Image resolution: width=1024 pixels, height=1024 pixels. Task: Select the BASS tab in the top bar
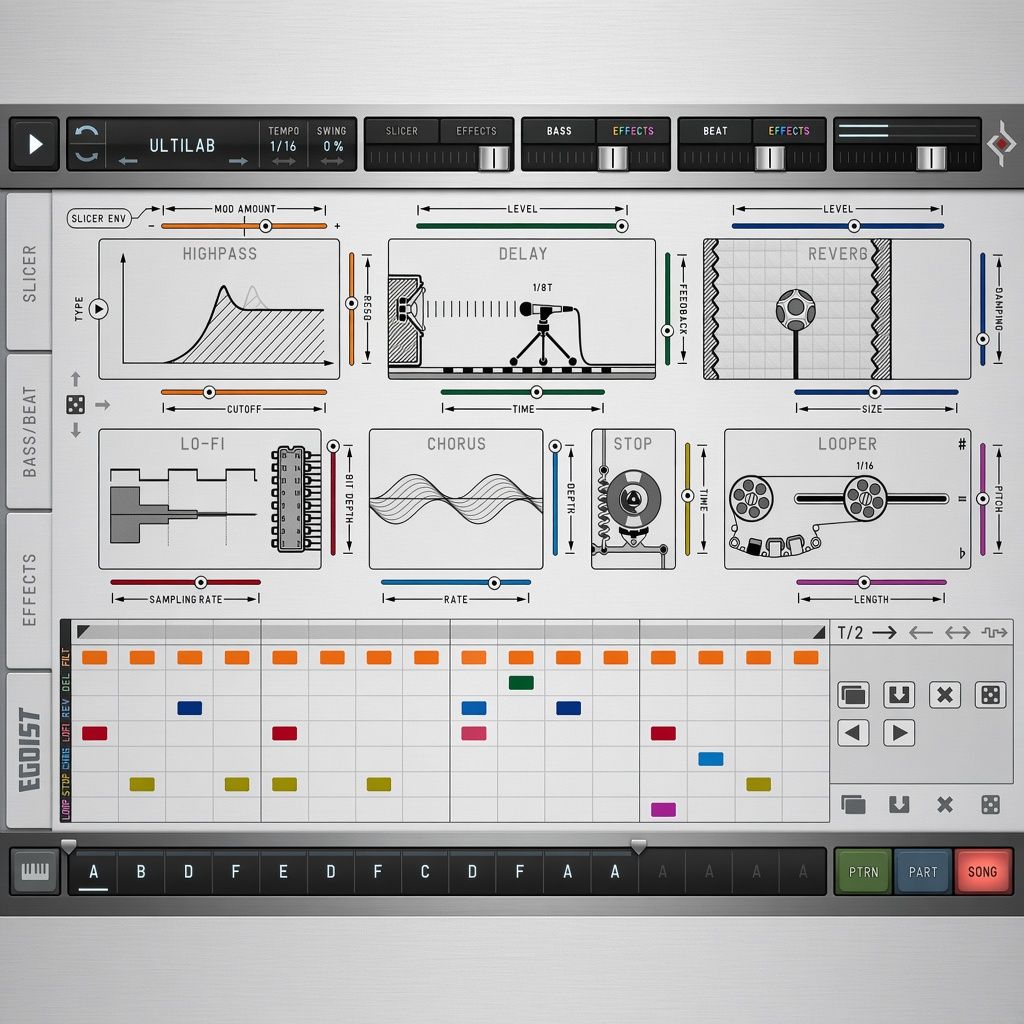559,131
